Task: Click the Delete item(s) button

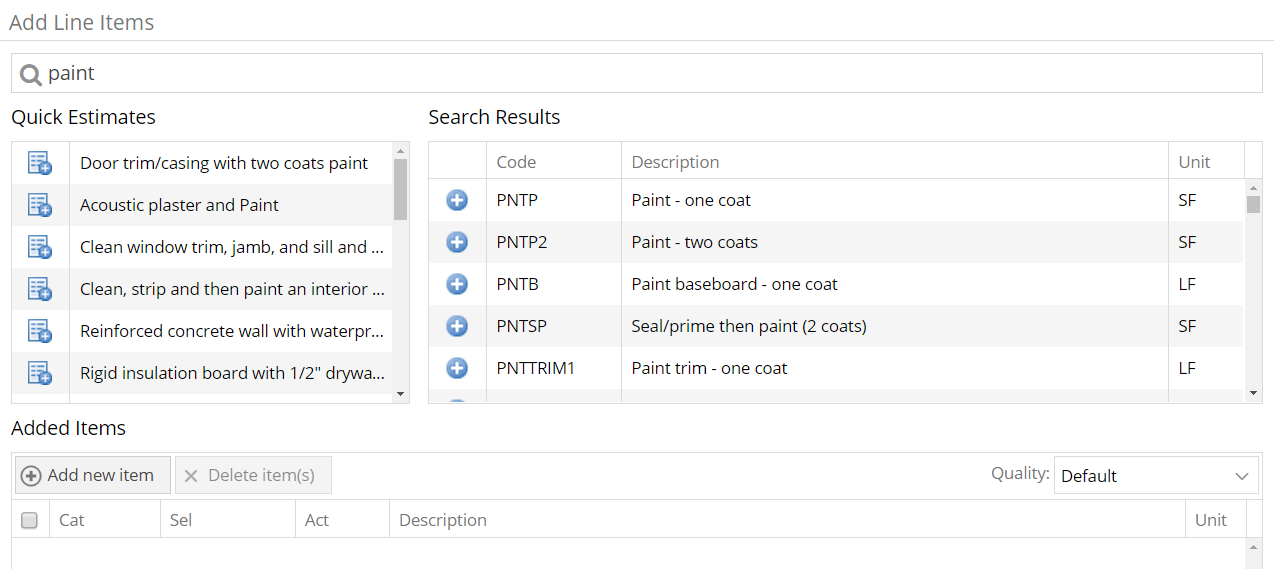Action: 253,476
